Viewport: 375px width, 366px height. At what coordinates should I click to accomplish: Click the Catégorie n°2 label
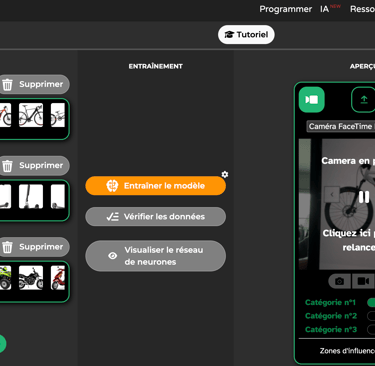pyautogui.click(x=331, y=316)
